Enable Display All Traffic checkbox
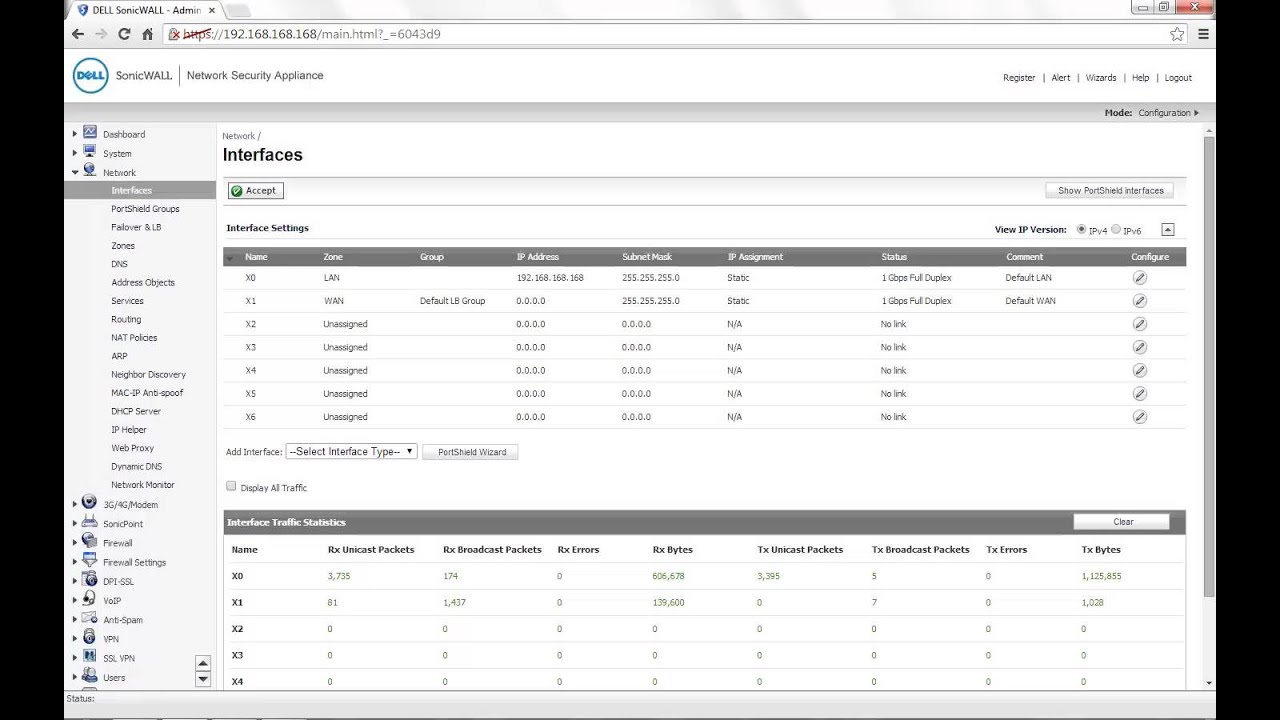Screen dimensions: 1280x720 [231, 486]
